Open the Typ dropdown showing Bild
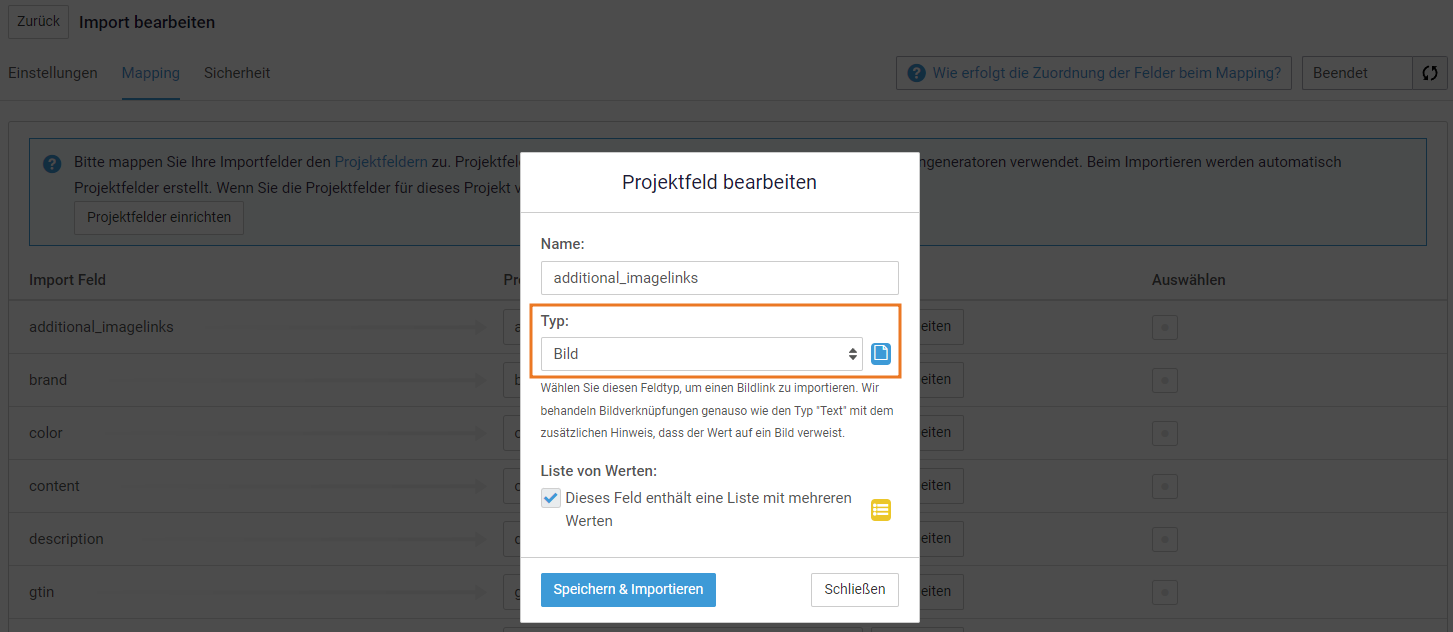Image resolution: width=1453 pixels, height=632 pixels. pyautogui.click(x=702, y=354)
